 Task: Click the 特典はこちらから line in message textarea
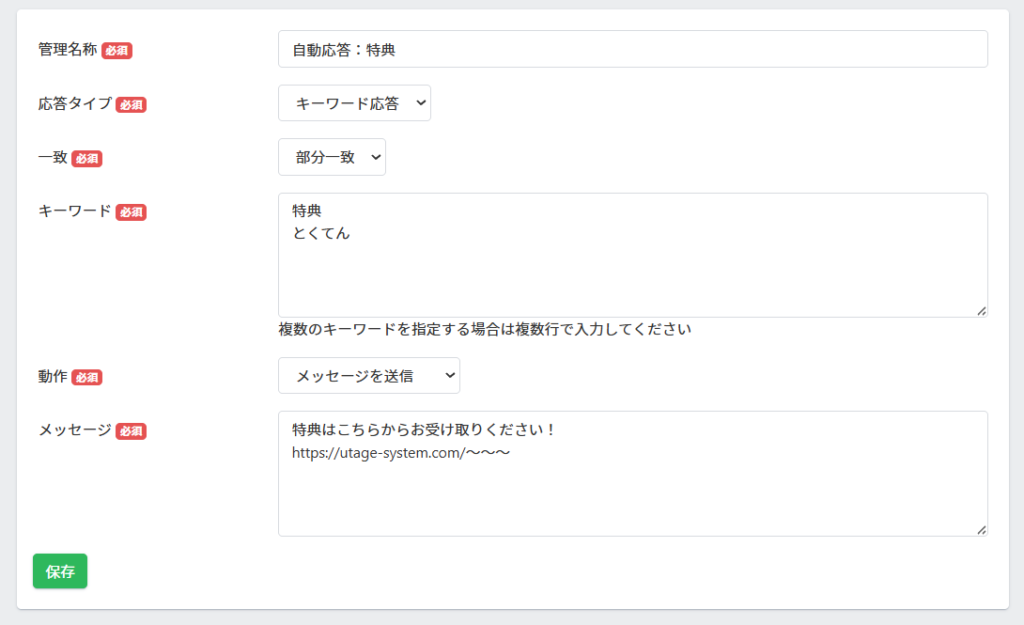click(423, 430)
